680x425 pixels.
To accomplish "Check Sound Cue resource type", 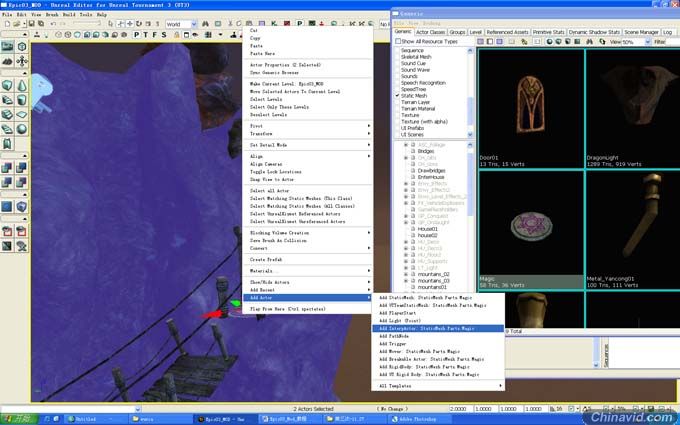I will pyautogui.click(x=397, y=63).
